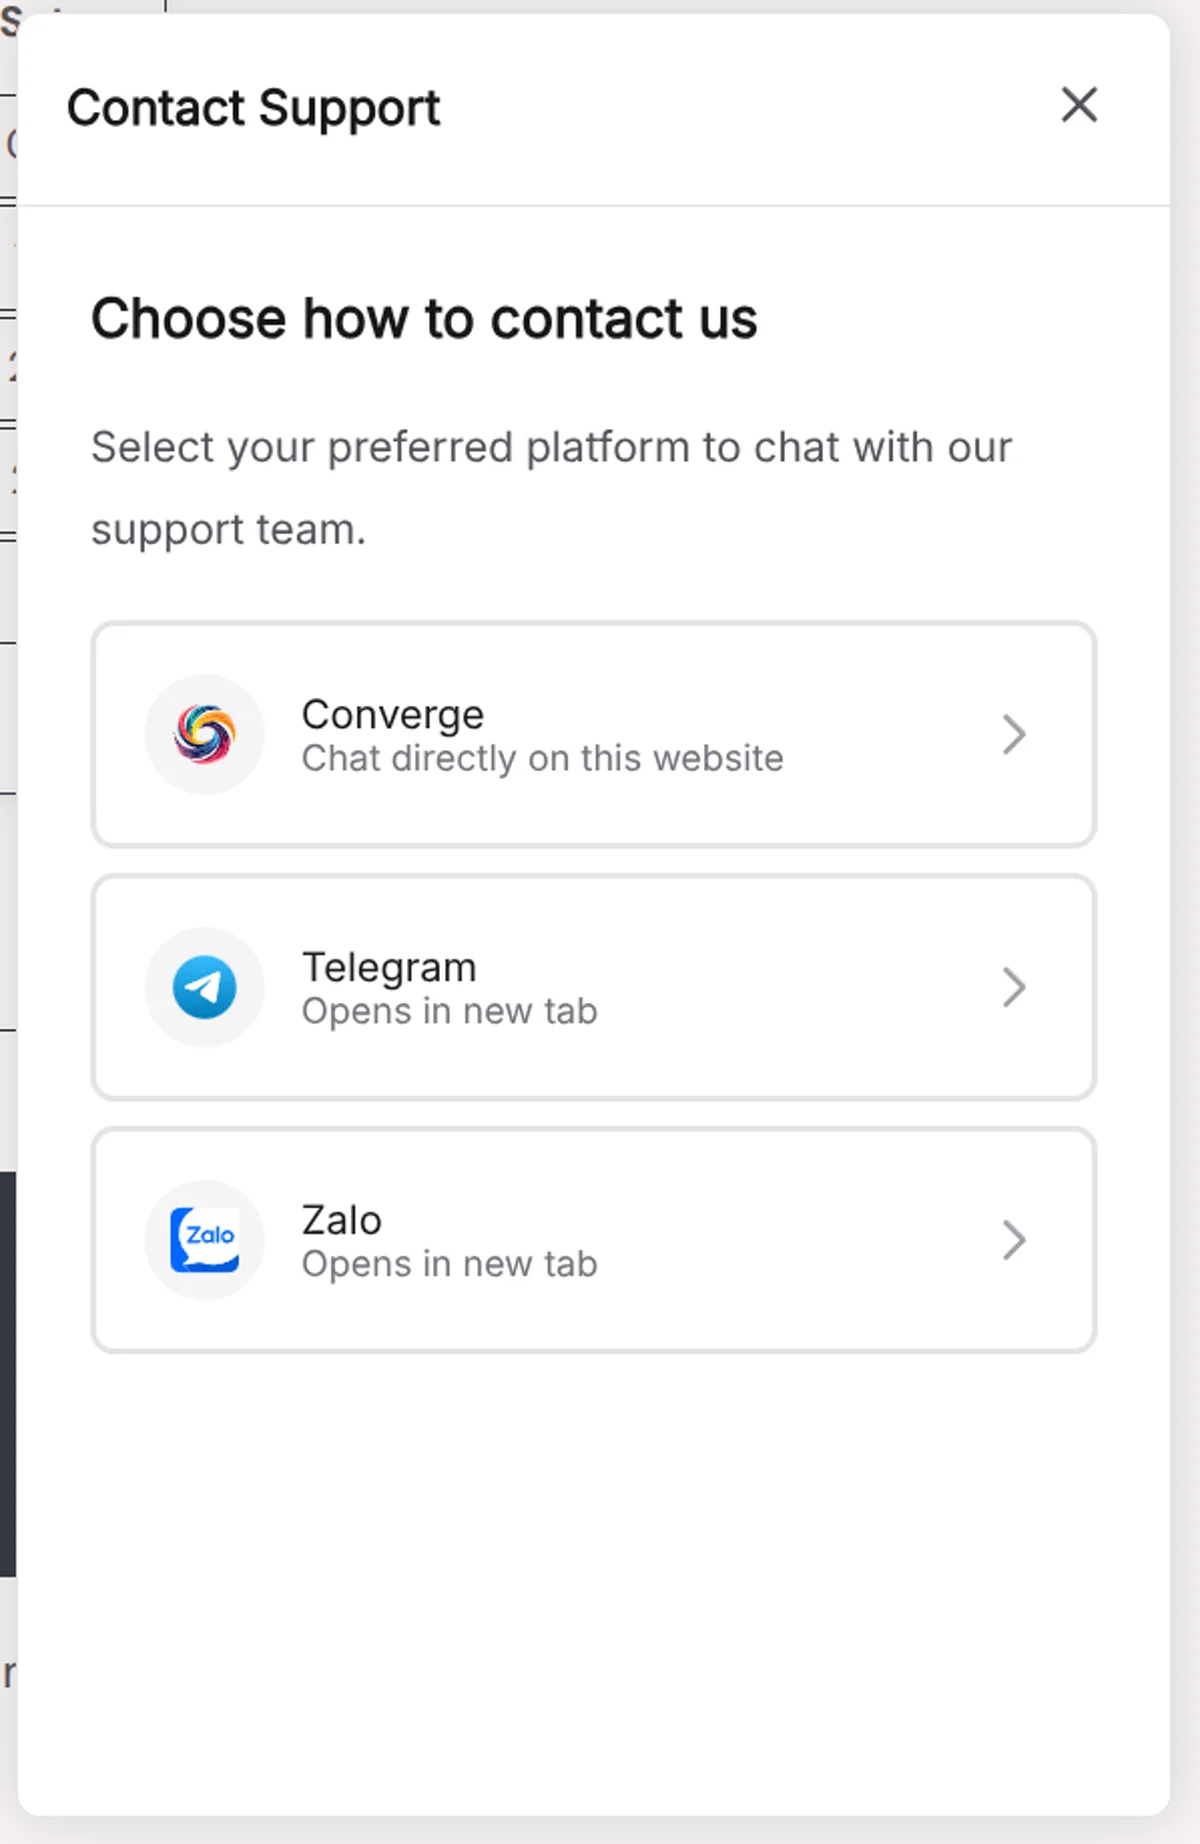Expand the Zalo option via its arrow
Viewport: 1200px width, 1844px height.
[1015, 1240]
